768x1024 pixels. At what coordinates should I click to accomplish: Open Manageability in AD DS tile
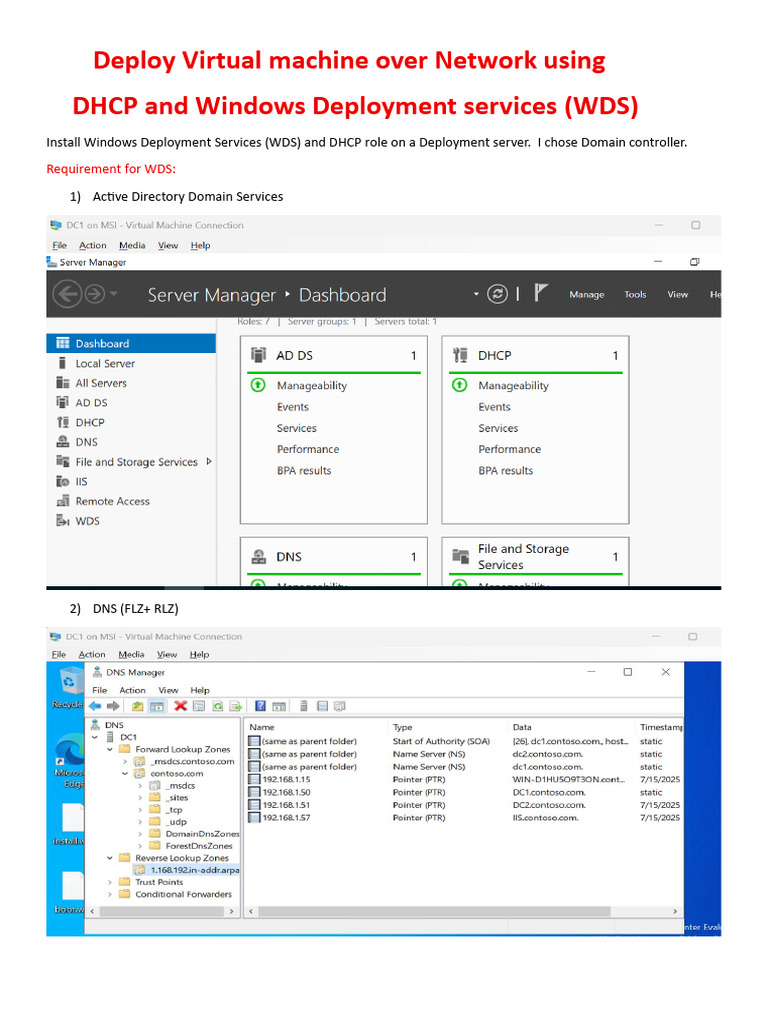pyautogui.click(x=312, y=386)
